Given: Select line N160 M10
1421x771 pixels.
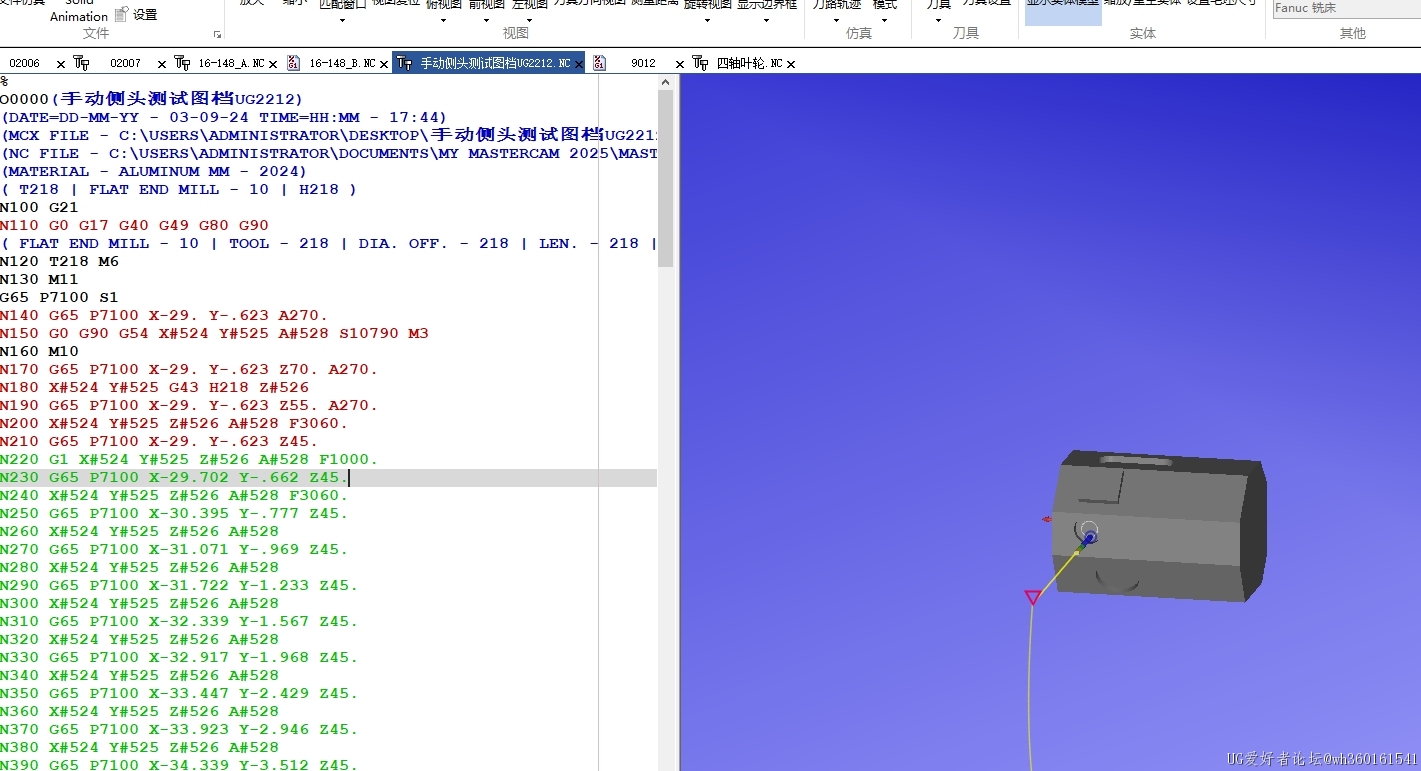Looking at the screenshot, I should coord(39,352).
